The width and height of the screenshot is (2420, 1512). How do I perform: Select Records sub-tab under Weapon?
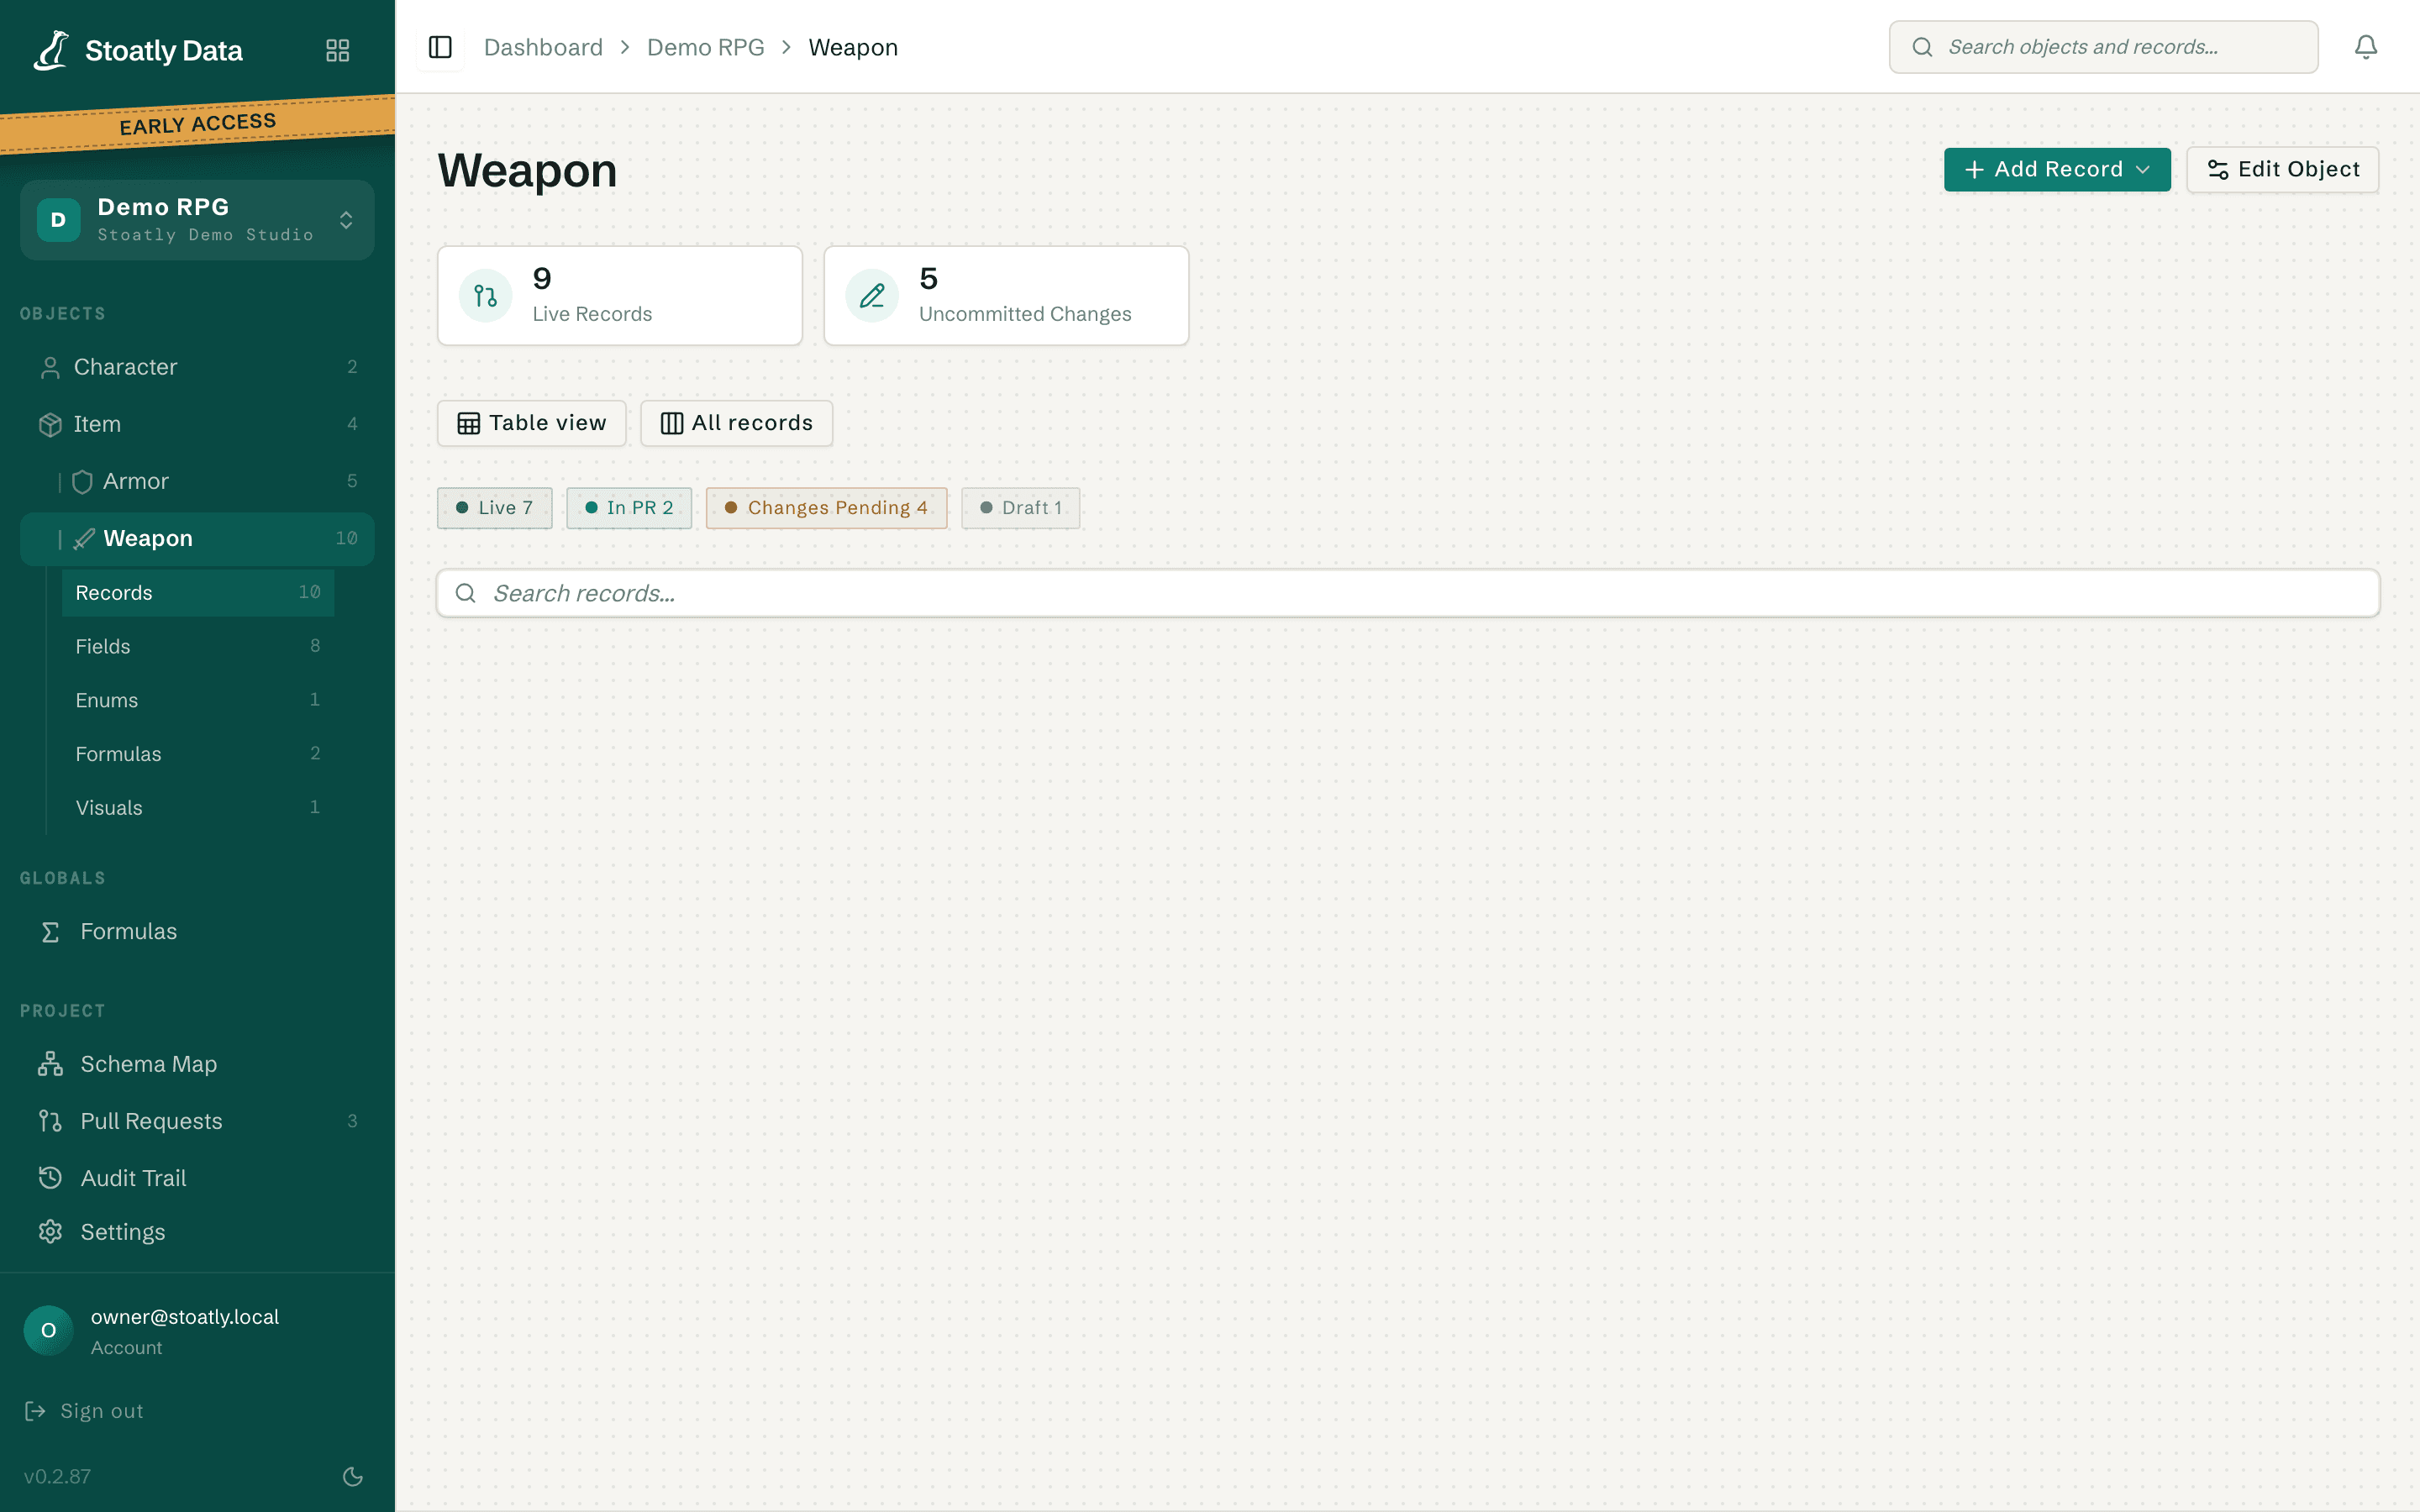(197, 593)
